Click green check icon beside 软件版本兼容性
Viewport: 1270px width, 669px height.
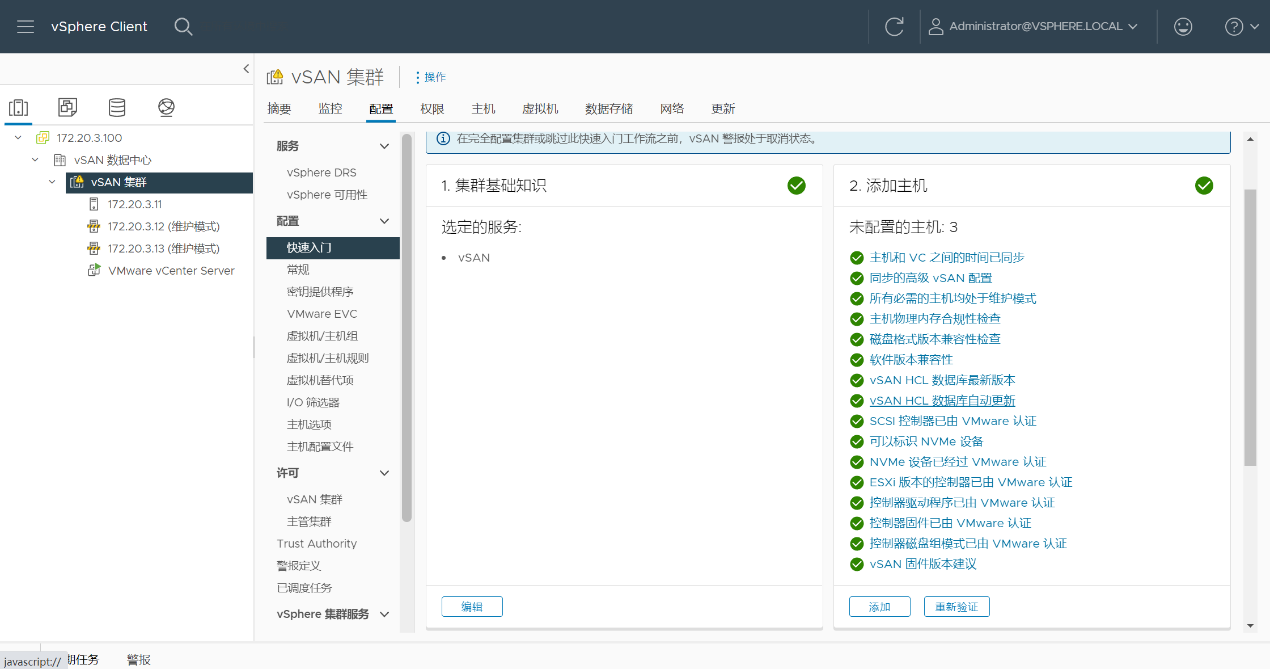tap(857, 359)
